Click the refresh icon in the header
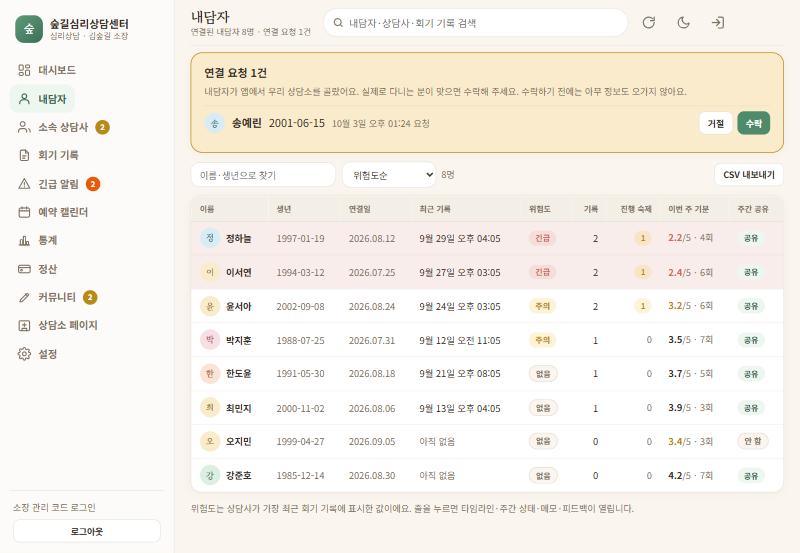This screenshot has height=553, width=800. click(648, 22)
